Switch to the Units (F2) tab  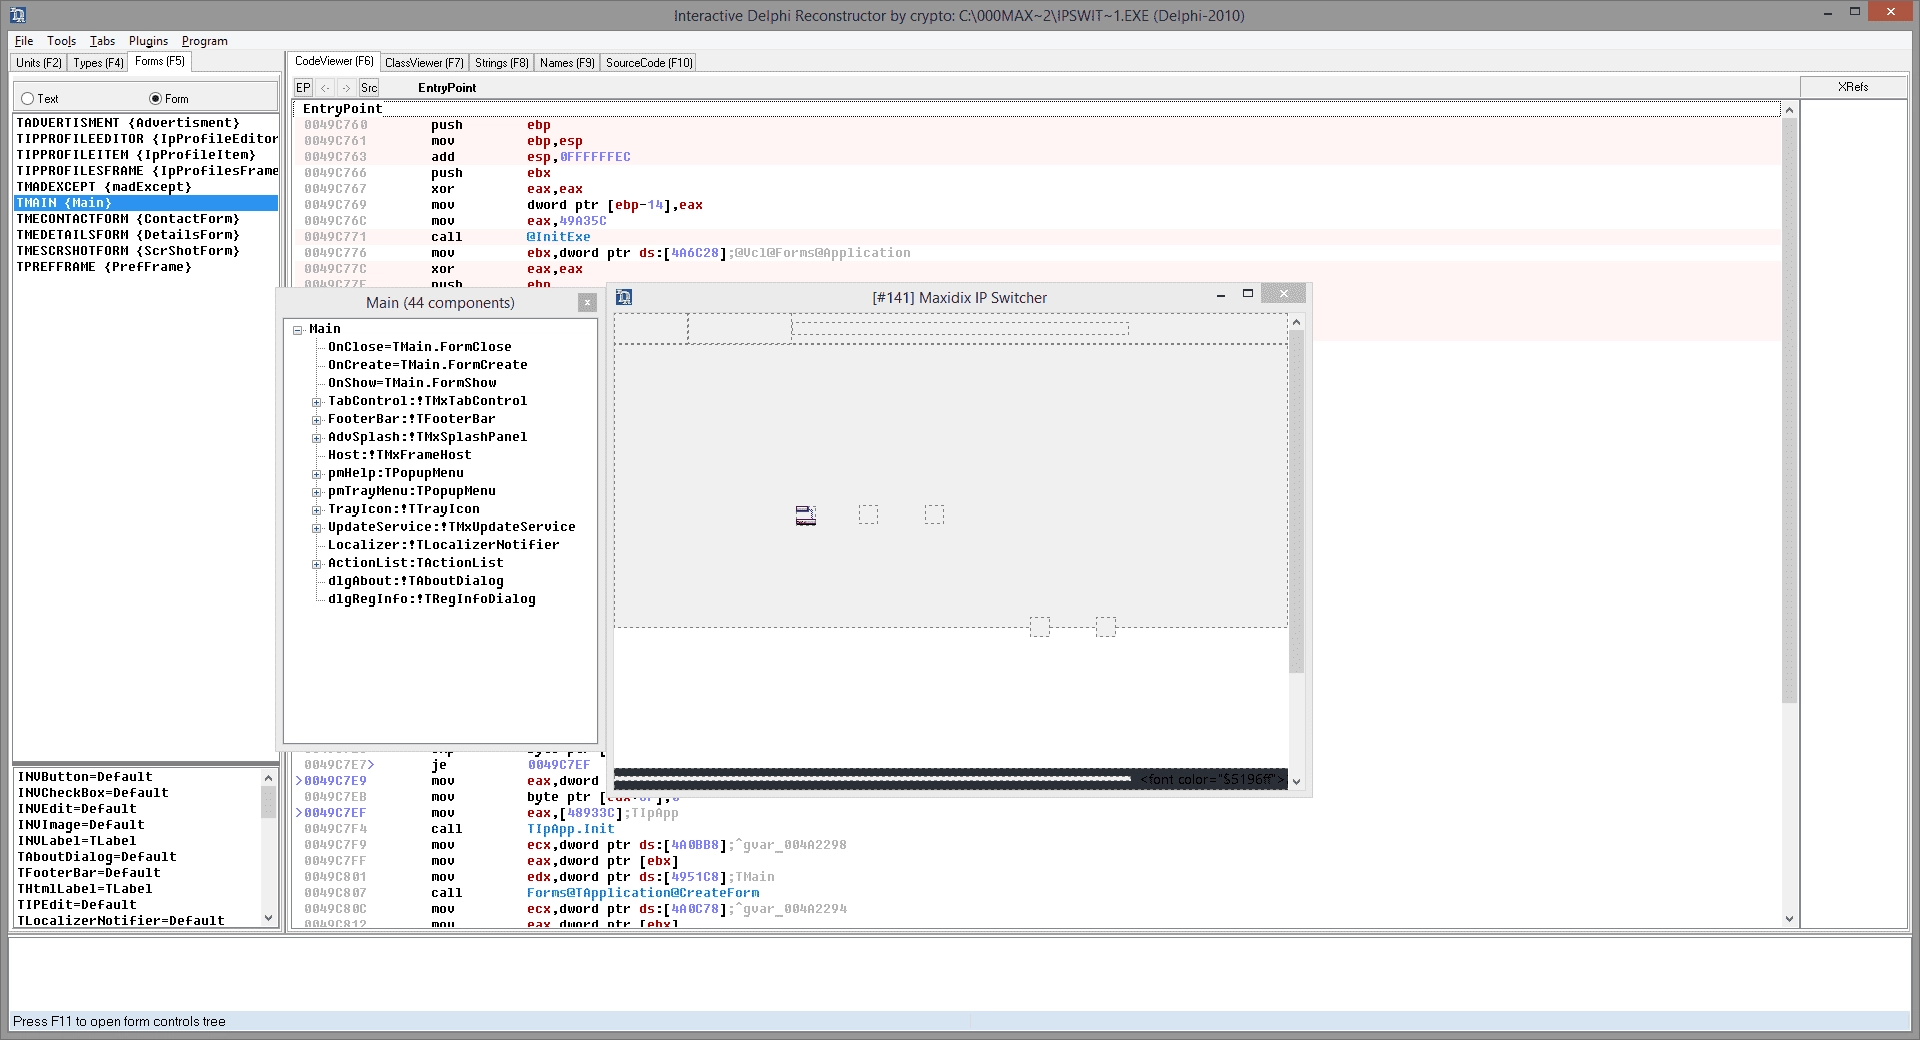tap(39, 62)
